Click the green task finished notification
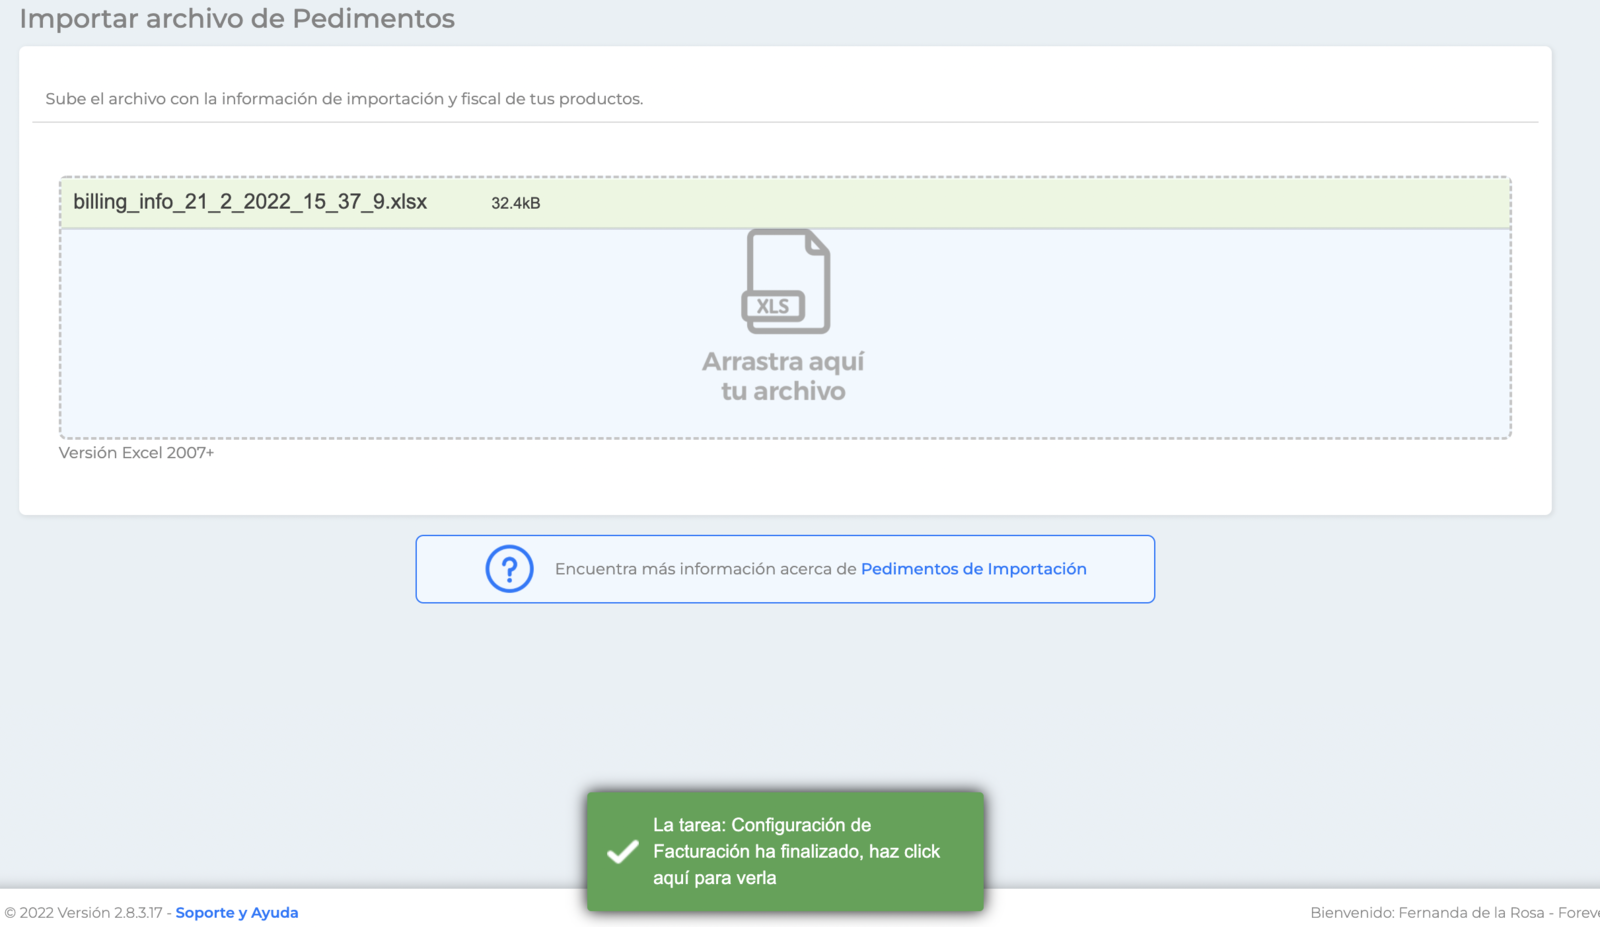 (785, 851)
